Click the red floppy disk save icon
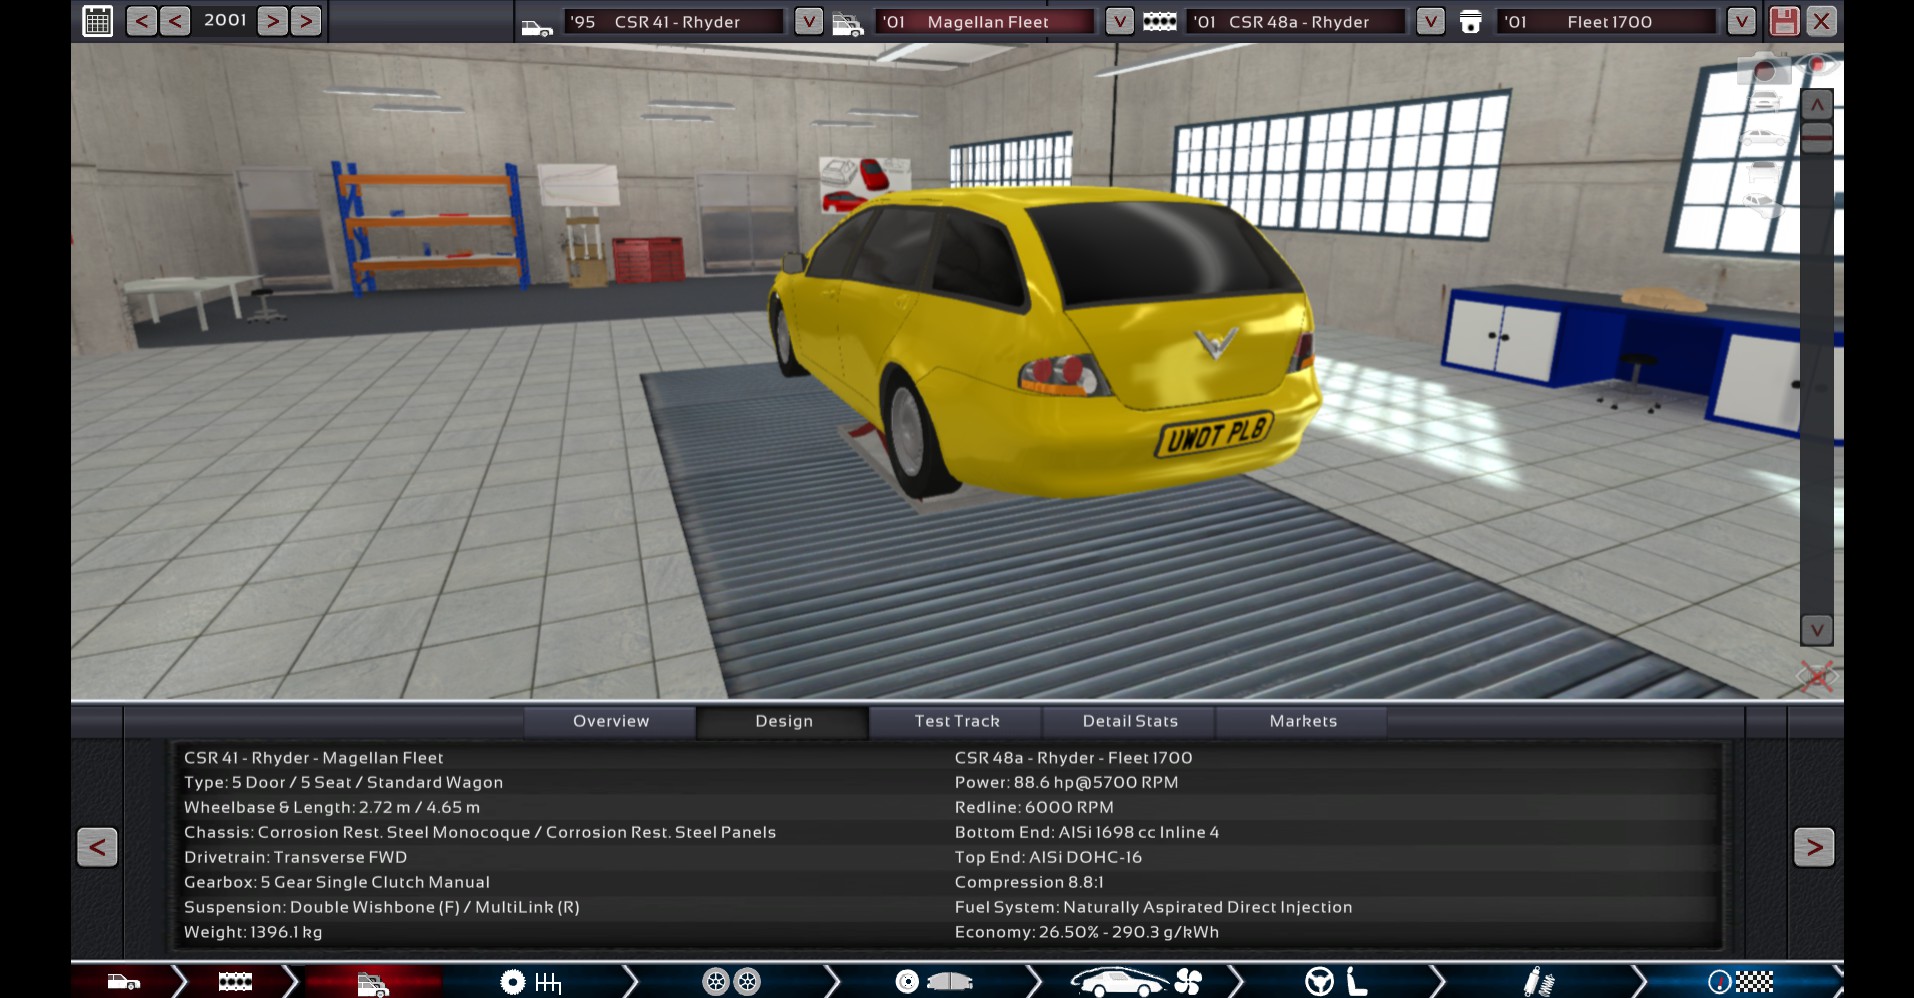This screenshot has height=998, width=1914. 1784,21
